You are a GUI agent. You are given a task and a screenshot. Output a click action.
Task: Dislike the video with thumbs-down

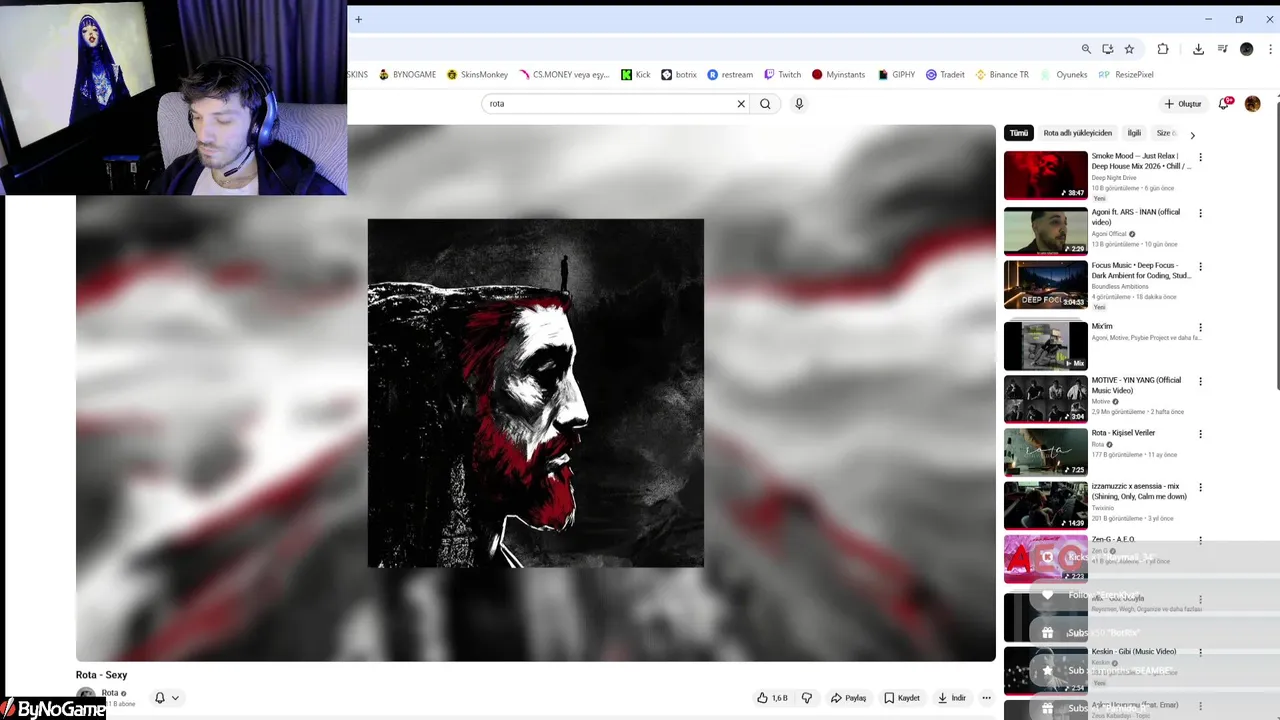point(807,698)
